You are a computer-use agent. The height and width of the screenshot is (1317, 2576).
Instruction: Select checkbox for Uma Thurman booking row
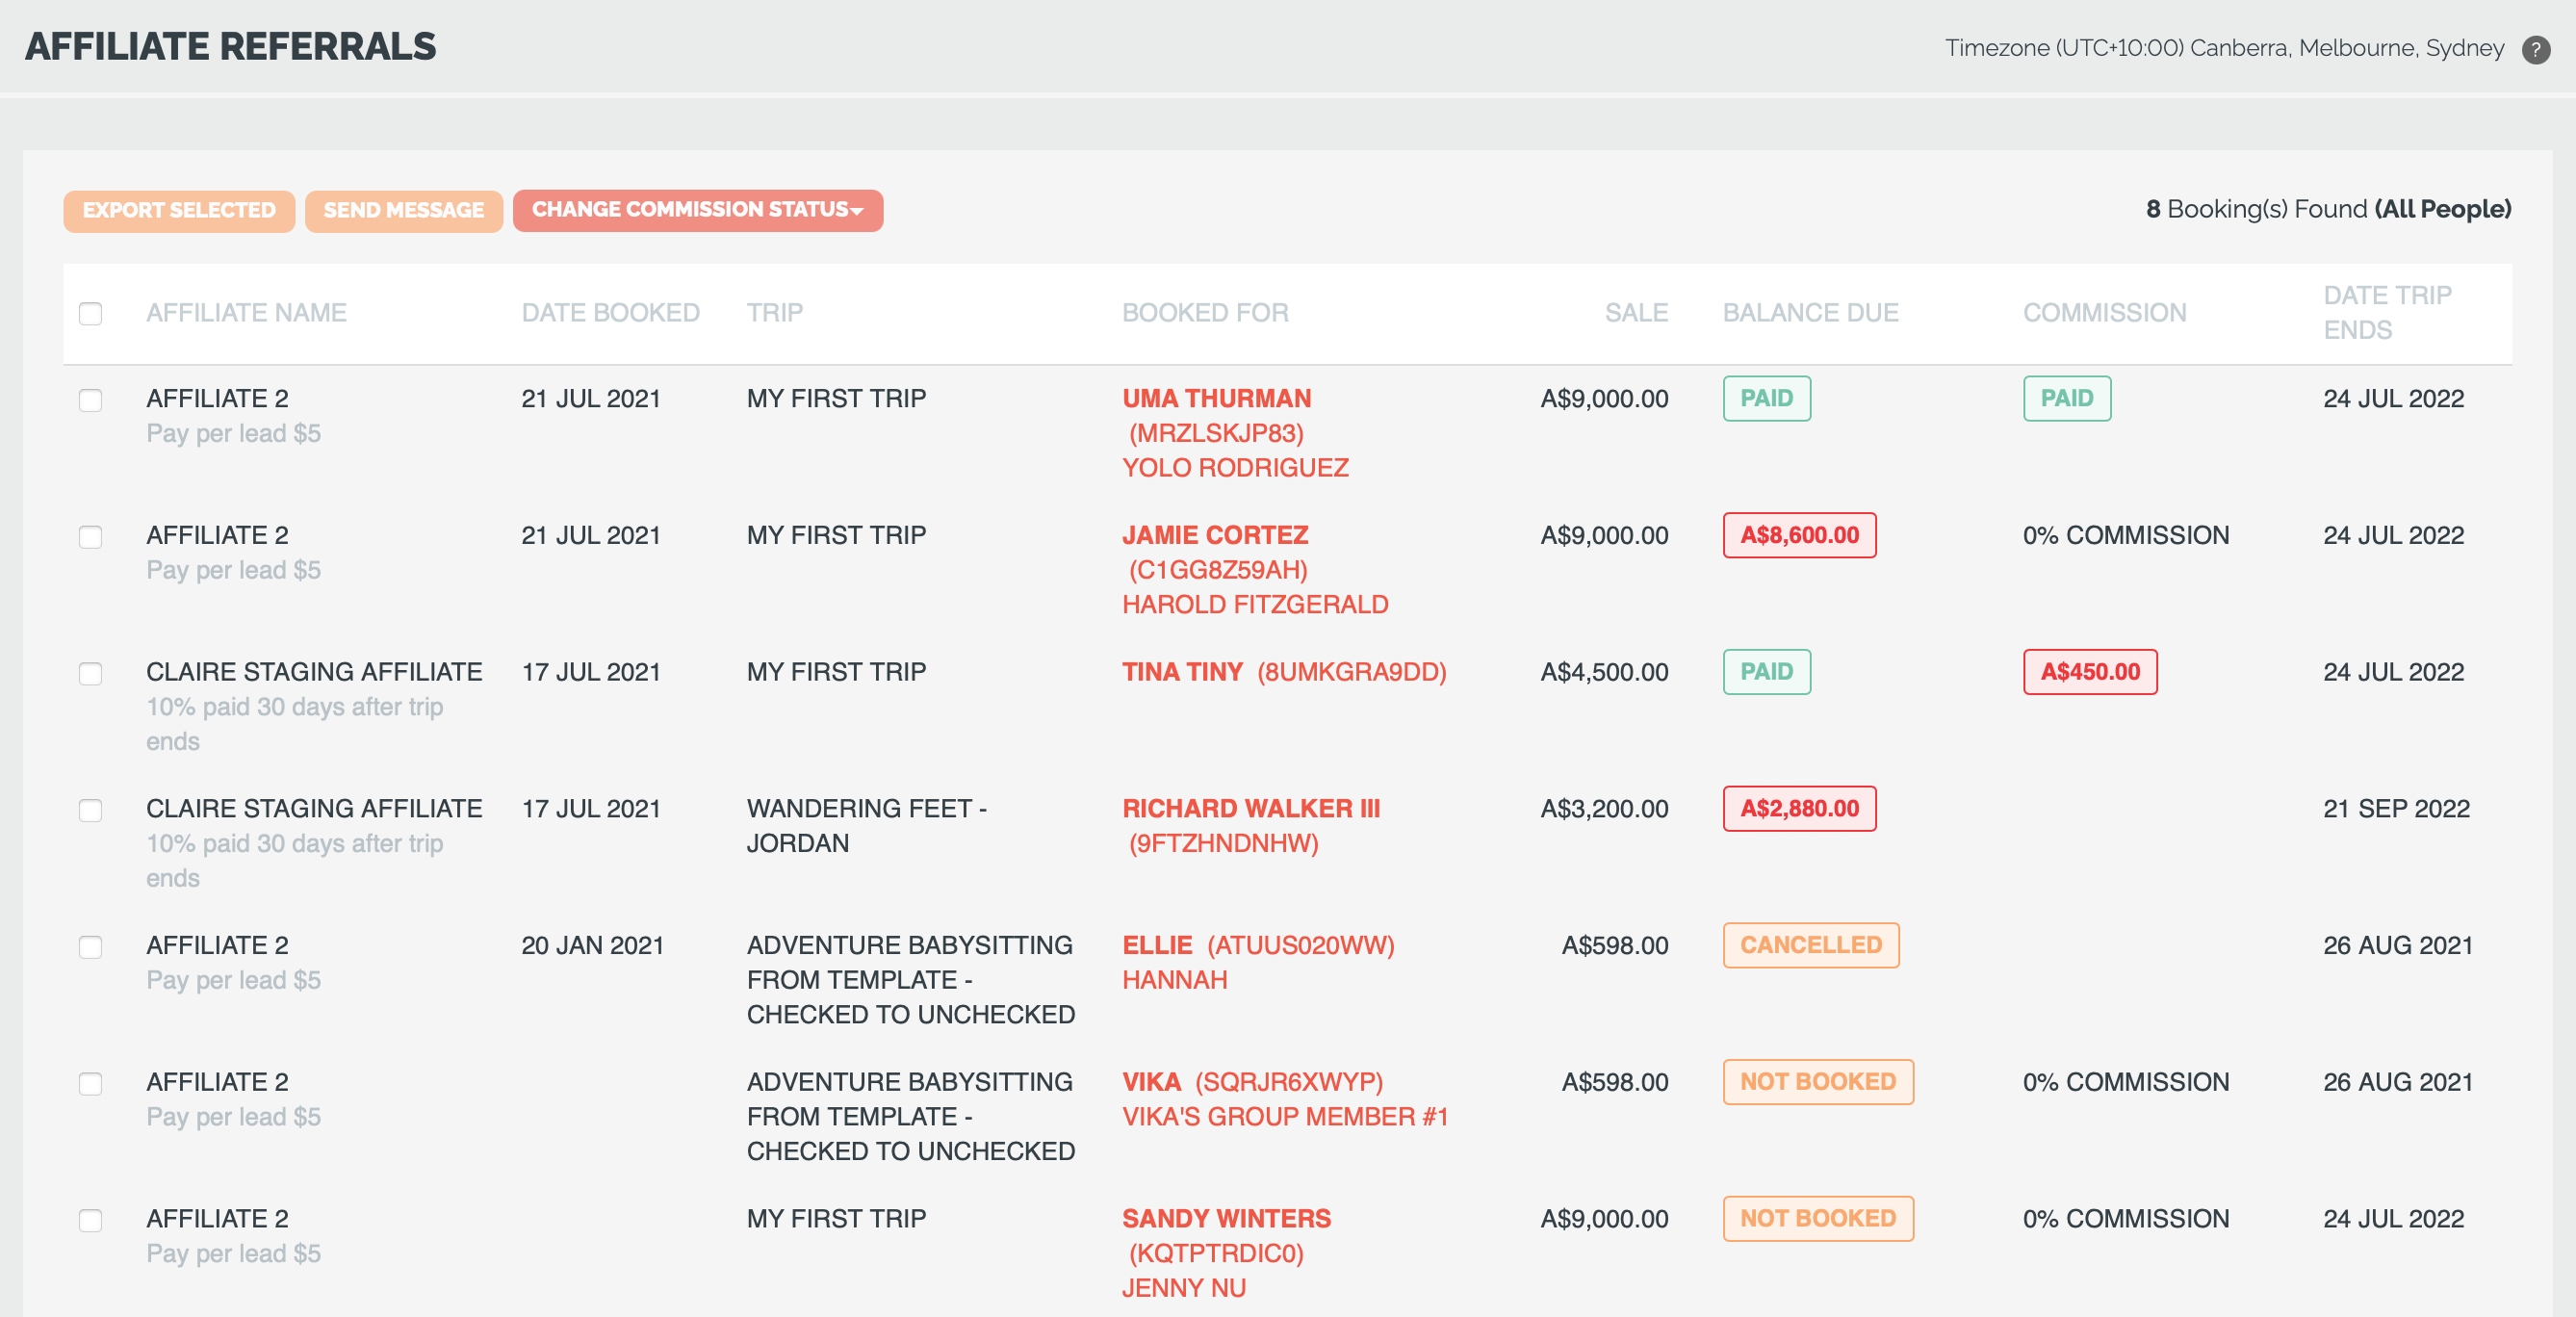[x=91, y=400]
